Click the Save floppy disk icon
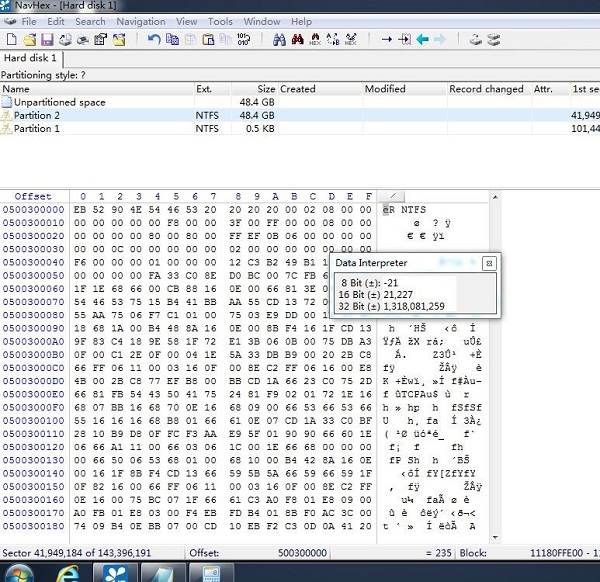The height and width of the screenshot is (582, 600). pos(47,39)
